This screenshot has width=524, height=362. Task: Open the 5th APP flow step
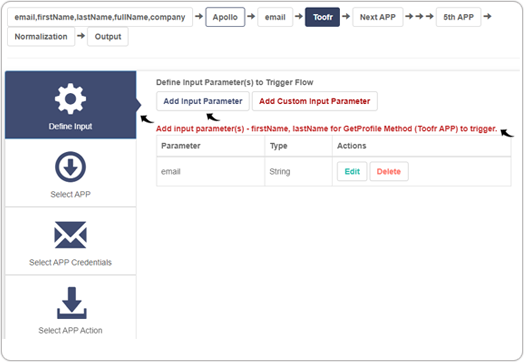click(458, 17)
